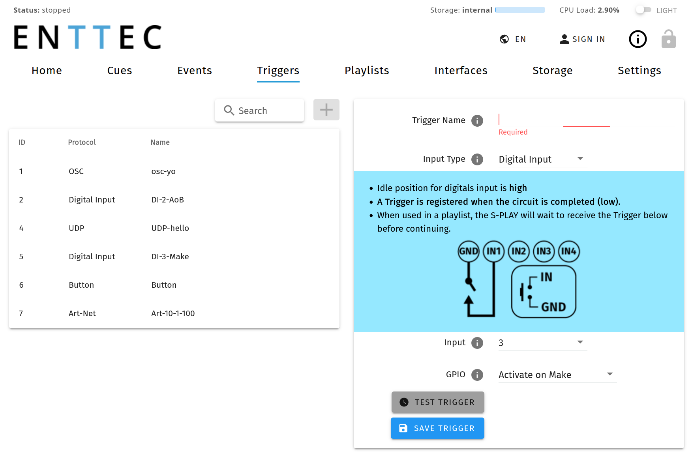Image resolution: width=692 pixels, height=457 pixels.
Task: Click the floppy disk icon on Save Trigger
Action: point(403,428)
